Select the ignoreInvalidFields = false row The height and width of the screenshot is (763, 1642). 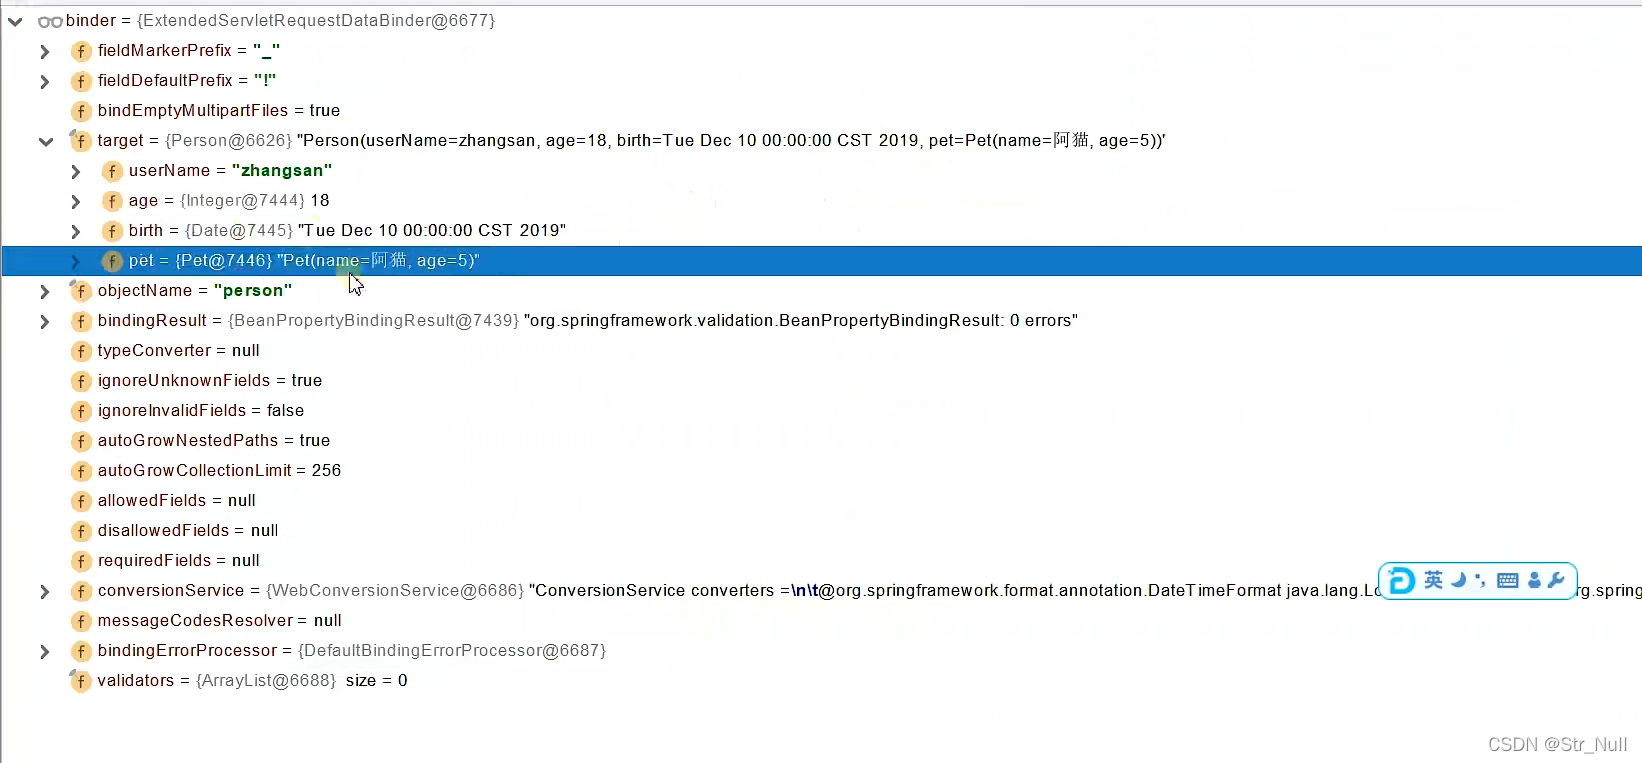201,411
